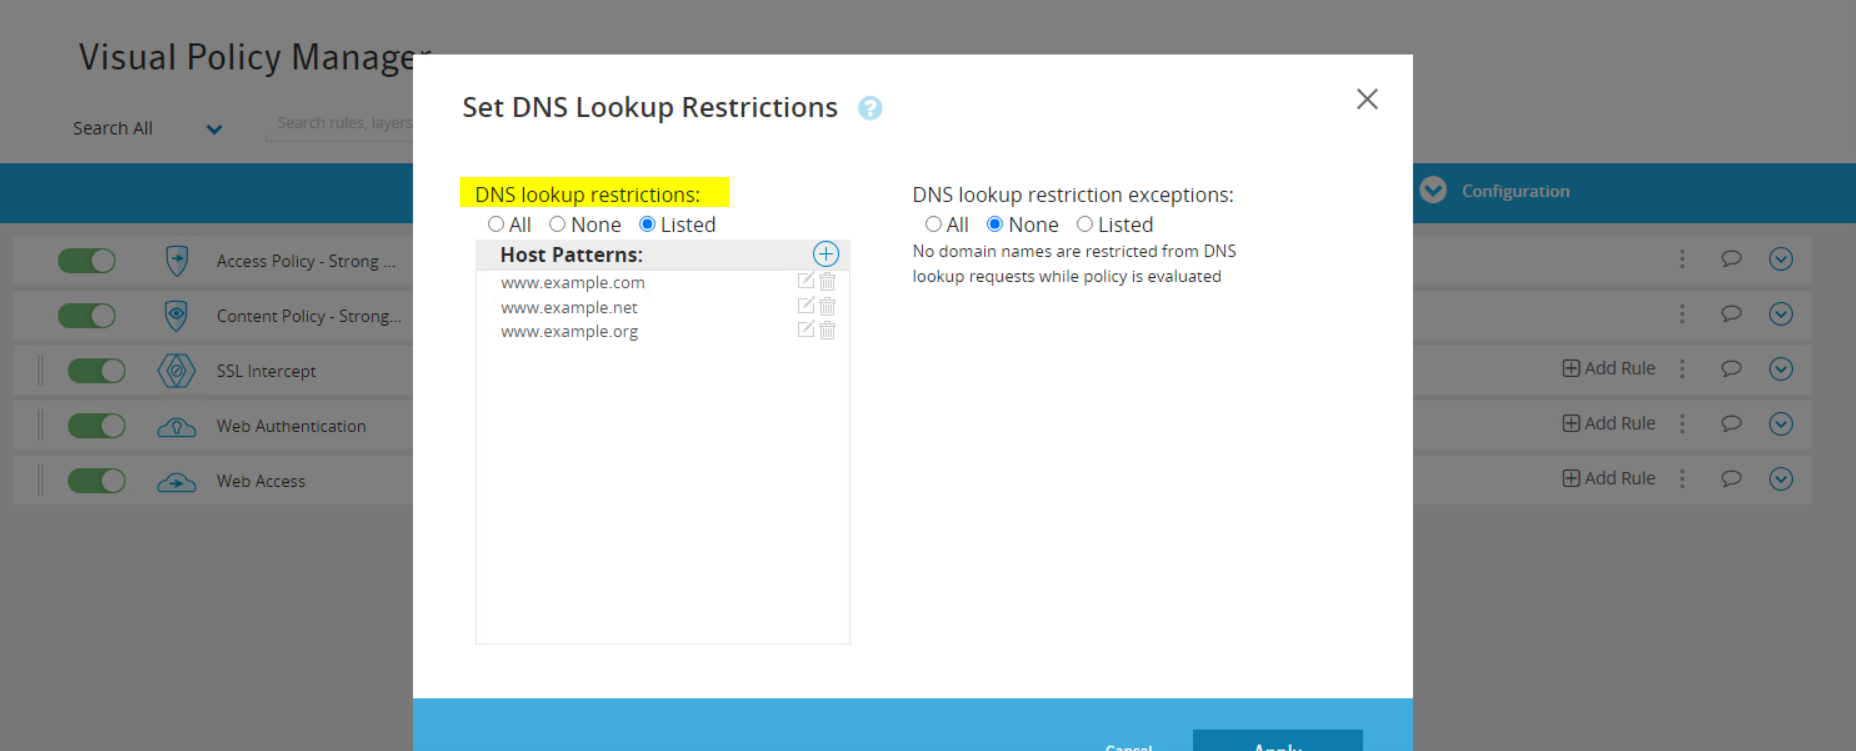The width and height of the screenshot is (1856, 751).
Task: Select Listed for restriction exceptions
Action: click(x=1085, y=224)
